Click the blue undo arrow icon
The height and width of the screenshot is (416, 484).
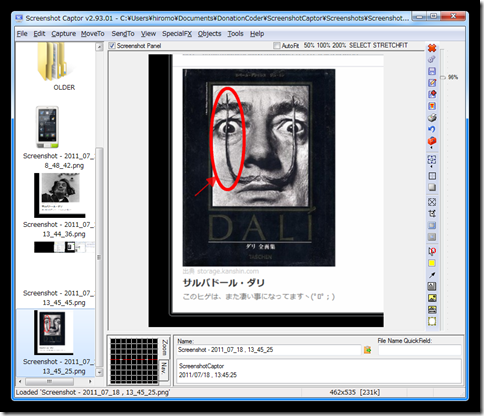point(432,129)
